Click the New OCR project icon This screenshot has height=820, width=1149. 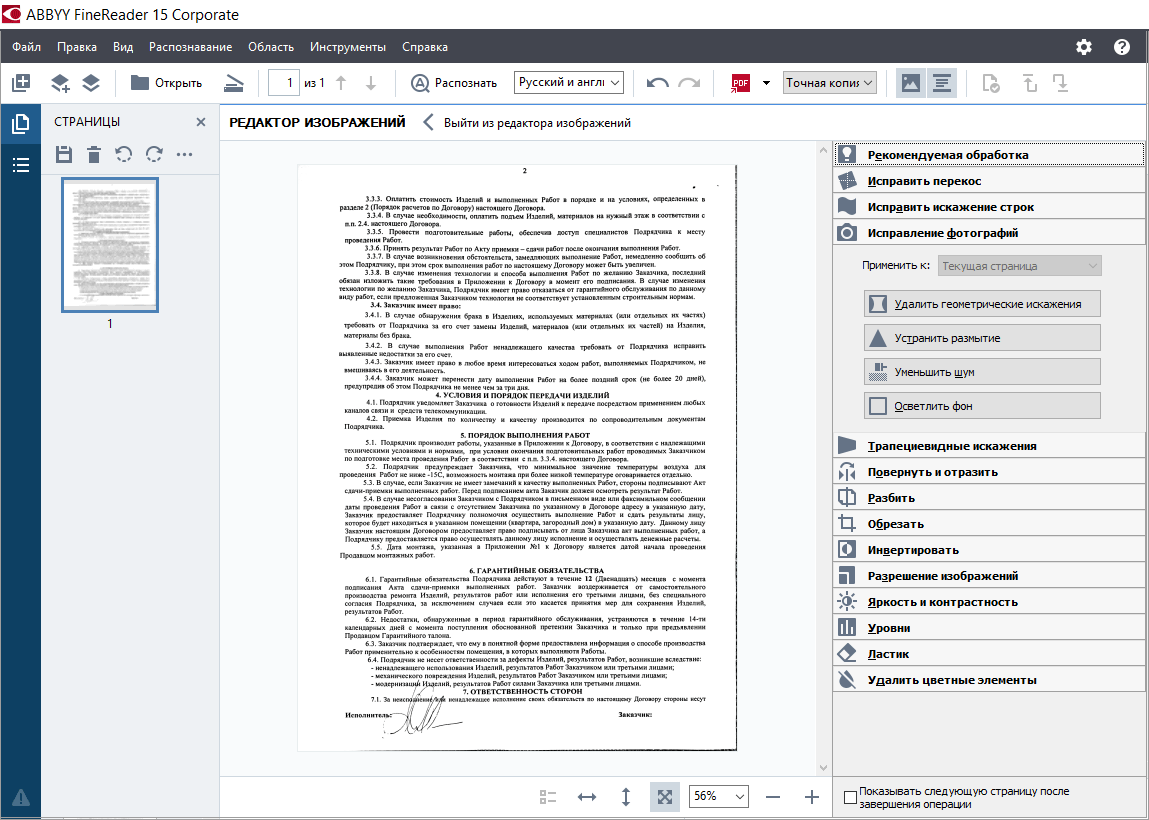click(21, 83)
